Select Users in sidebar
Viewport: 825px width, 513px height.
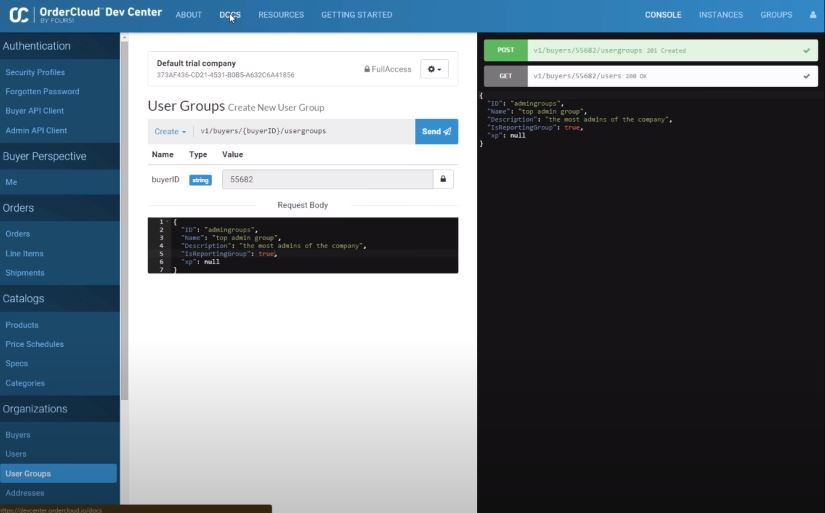(15, 454)
